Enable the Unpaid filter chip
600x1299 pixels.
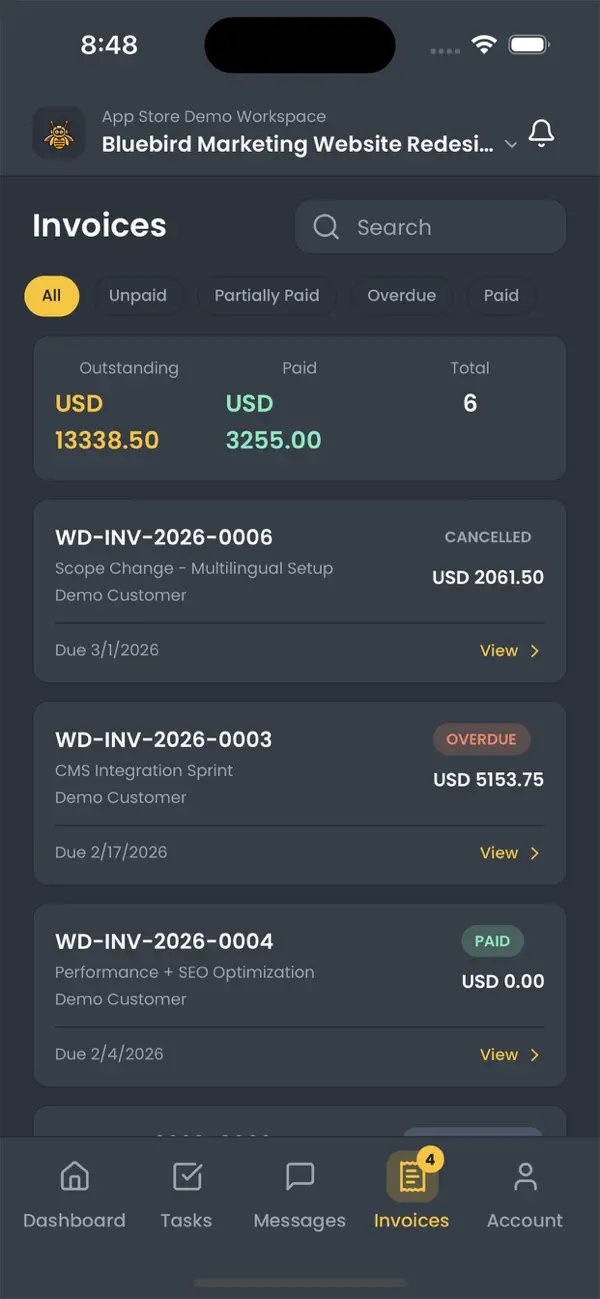[x=138, y=296]
